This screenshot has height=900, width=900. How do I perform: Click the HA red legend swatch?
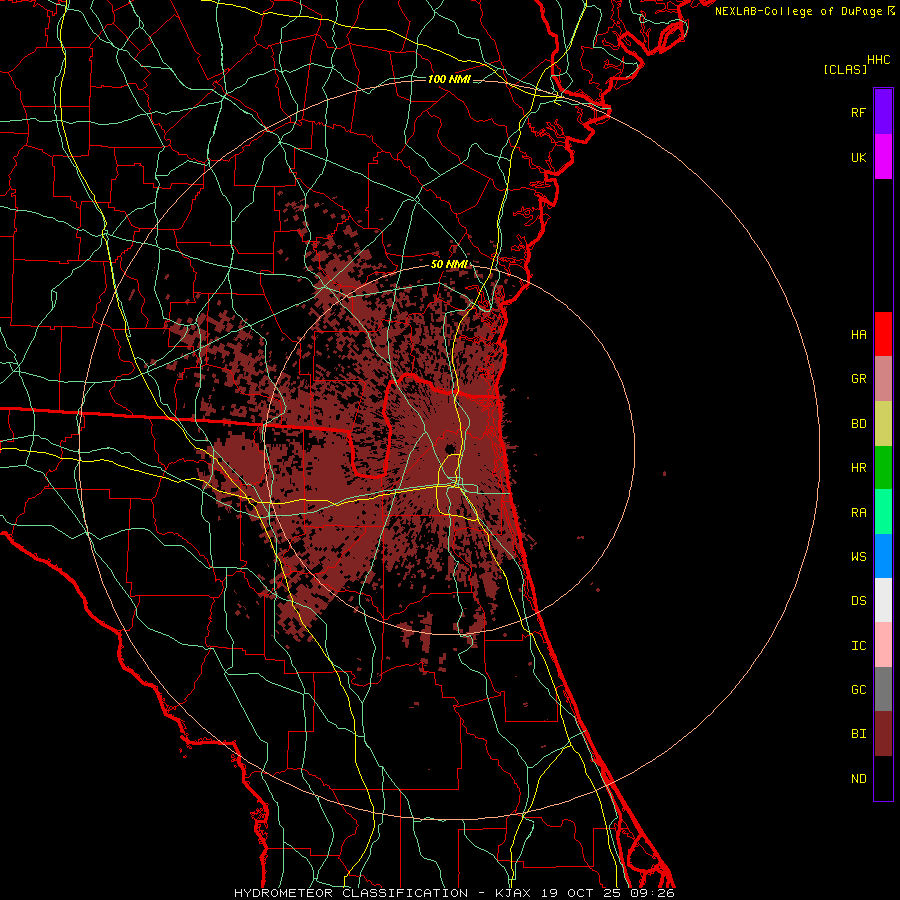pyautogui.click(x=883, y=334)
